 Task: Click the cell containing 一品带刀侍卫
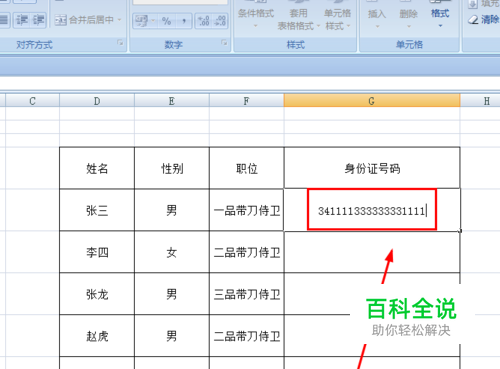point(247,210)
